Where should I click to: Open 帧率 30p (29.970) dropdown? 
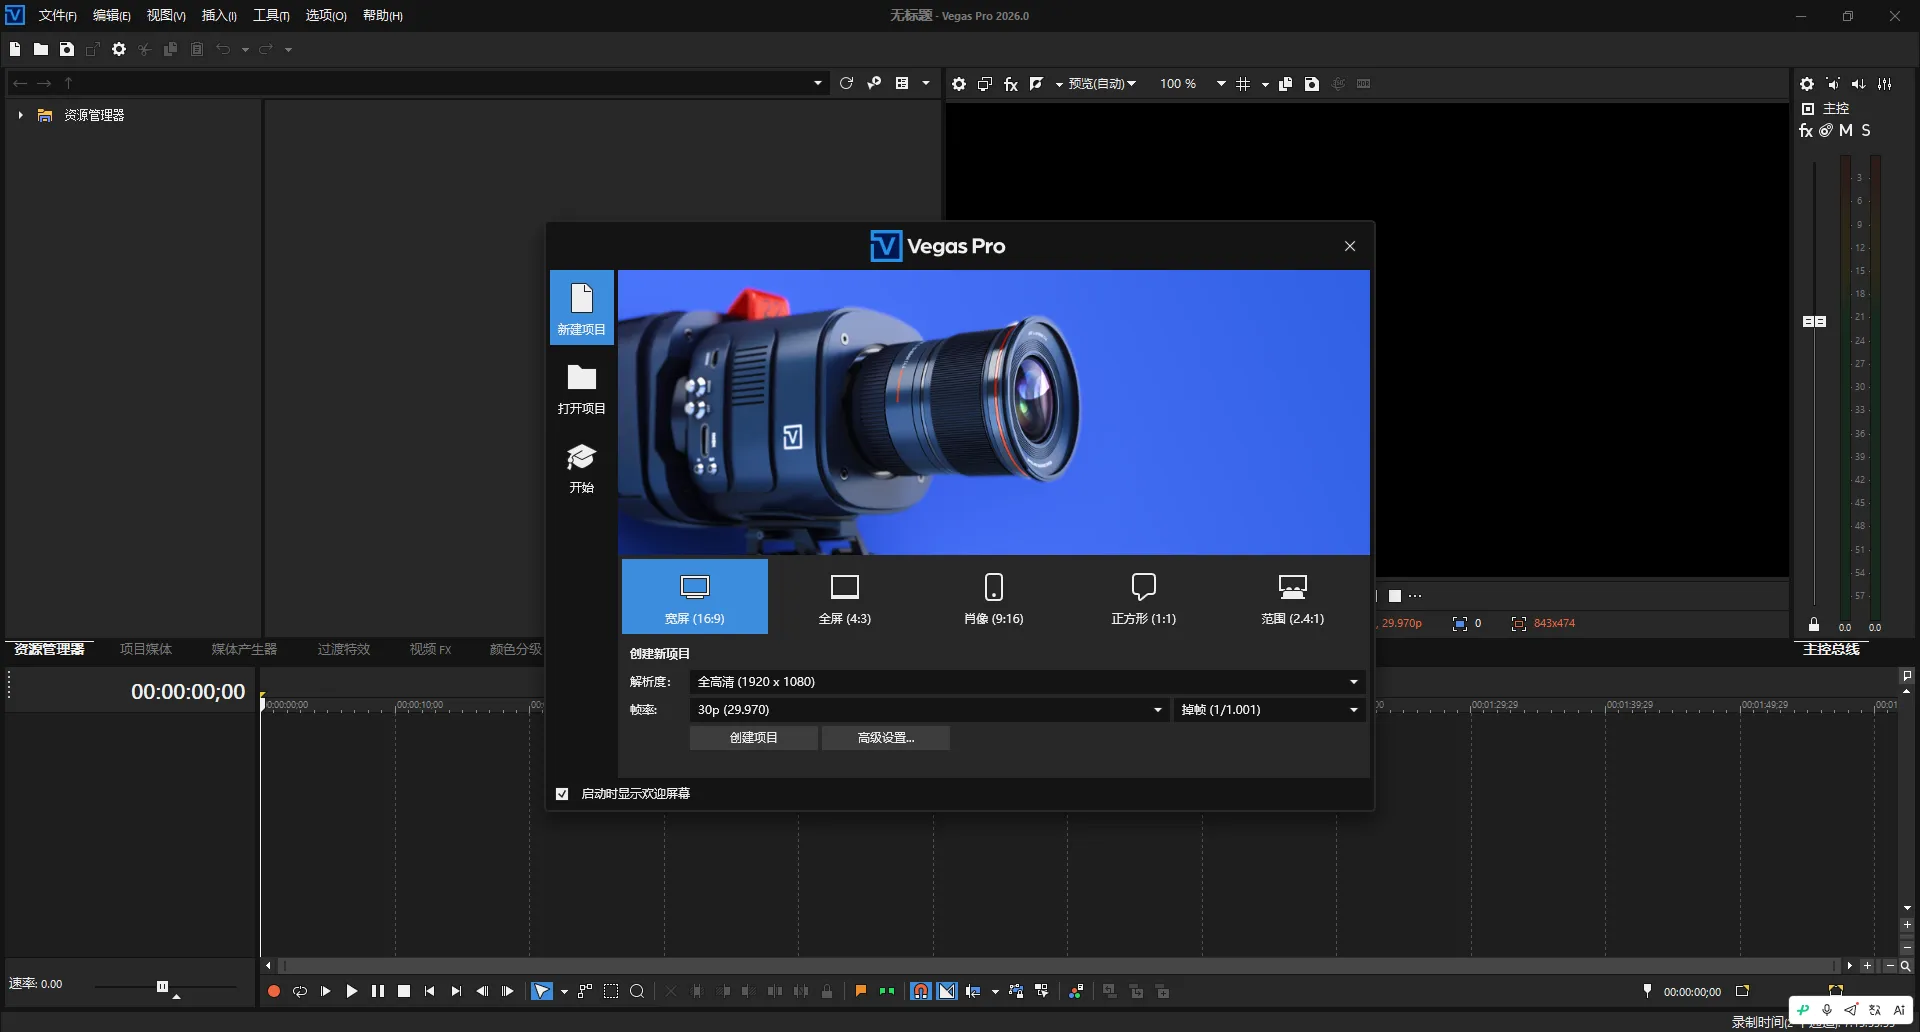pyautogui.click(x=929, y=710)
